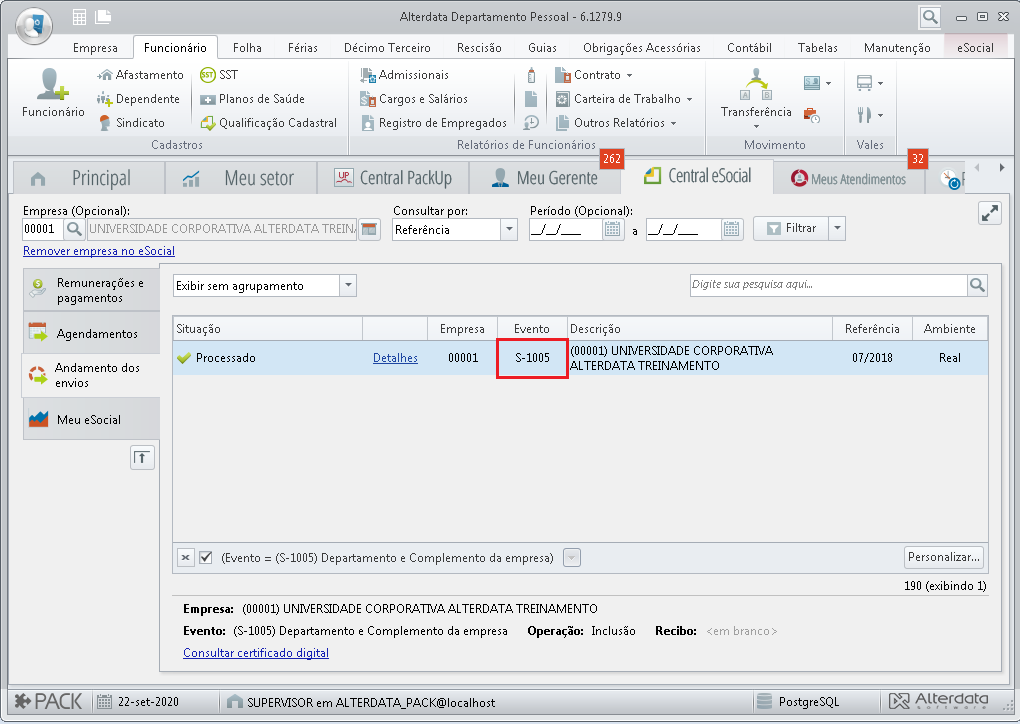Expand ID card icon dropdown in Movimento
Image resolution: width=1020 pixels, height=724 pixels.
click(828, 83)
